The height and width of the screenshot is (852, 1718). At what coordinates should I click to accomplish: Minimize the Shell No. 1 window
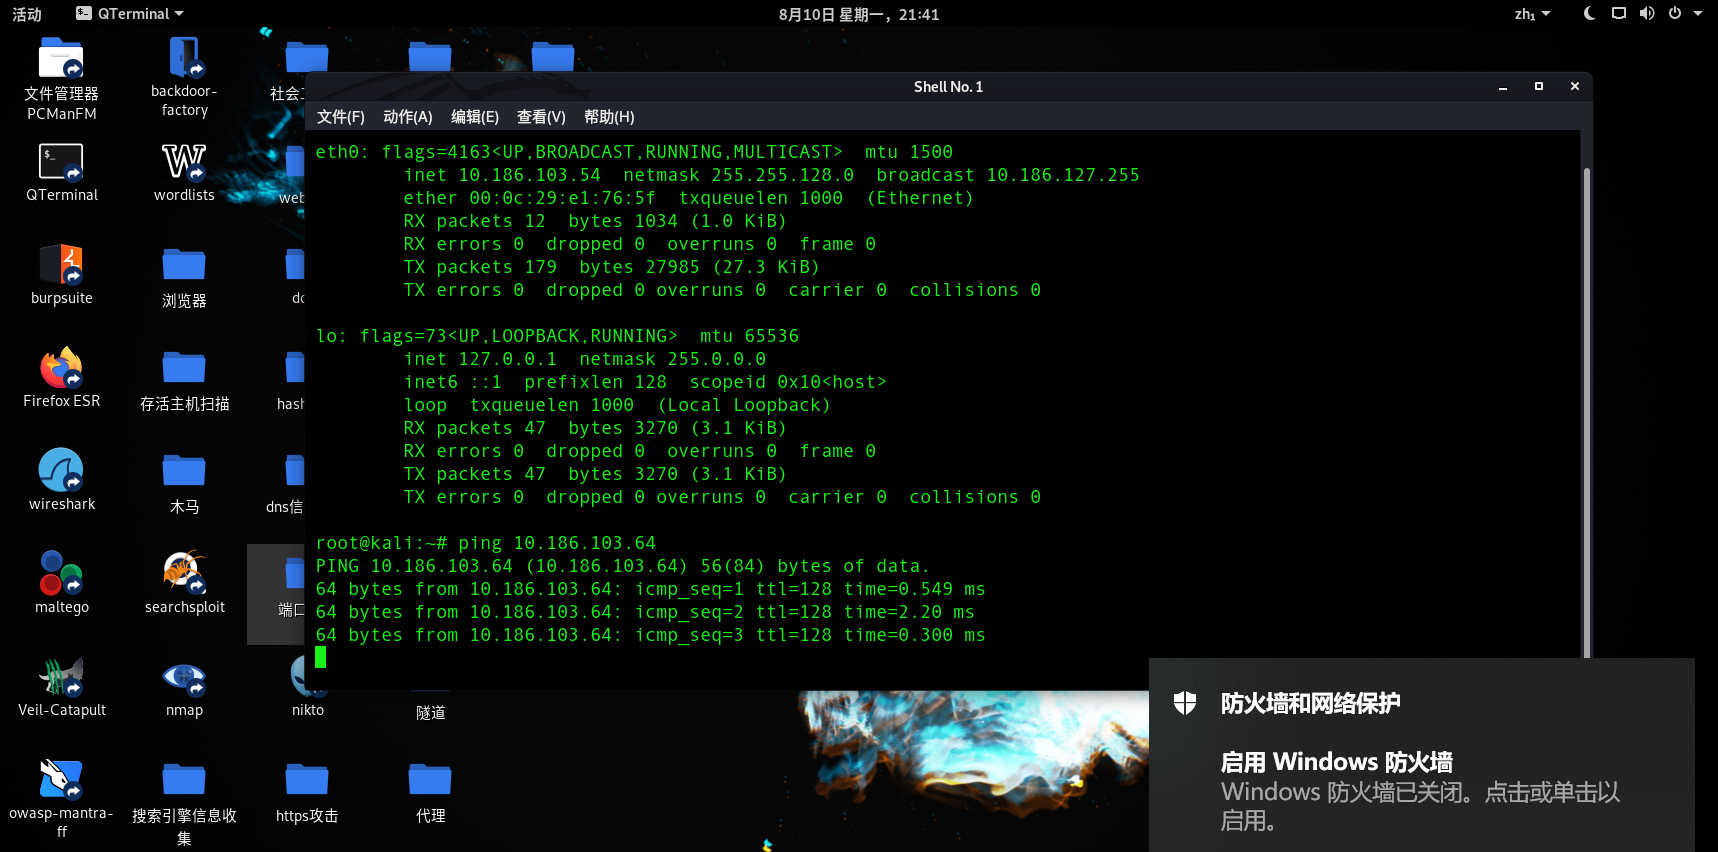pyautogui.click(x=1502, y=87)
